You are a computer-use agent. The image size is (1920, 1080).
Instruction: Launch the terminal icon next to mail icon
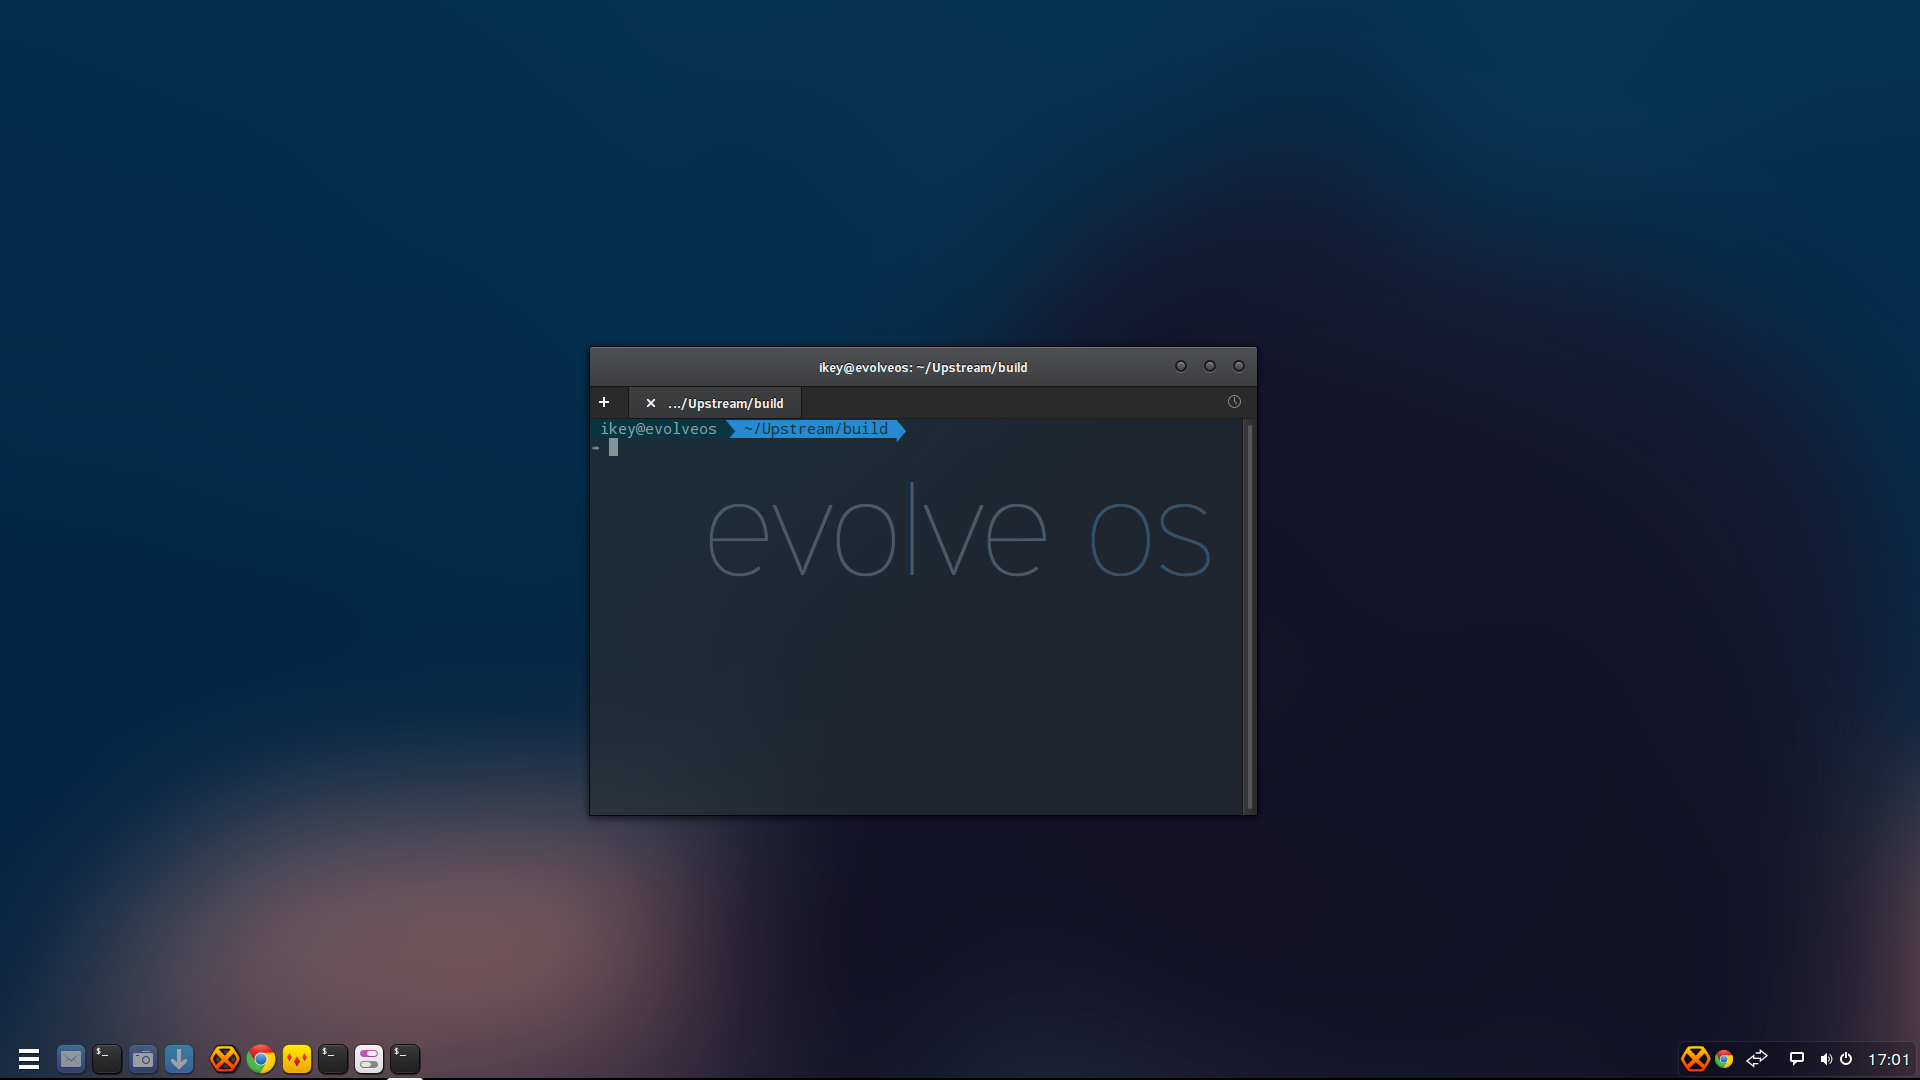[107, 1059]
